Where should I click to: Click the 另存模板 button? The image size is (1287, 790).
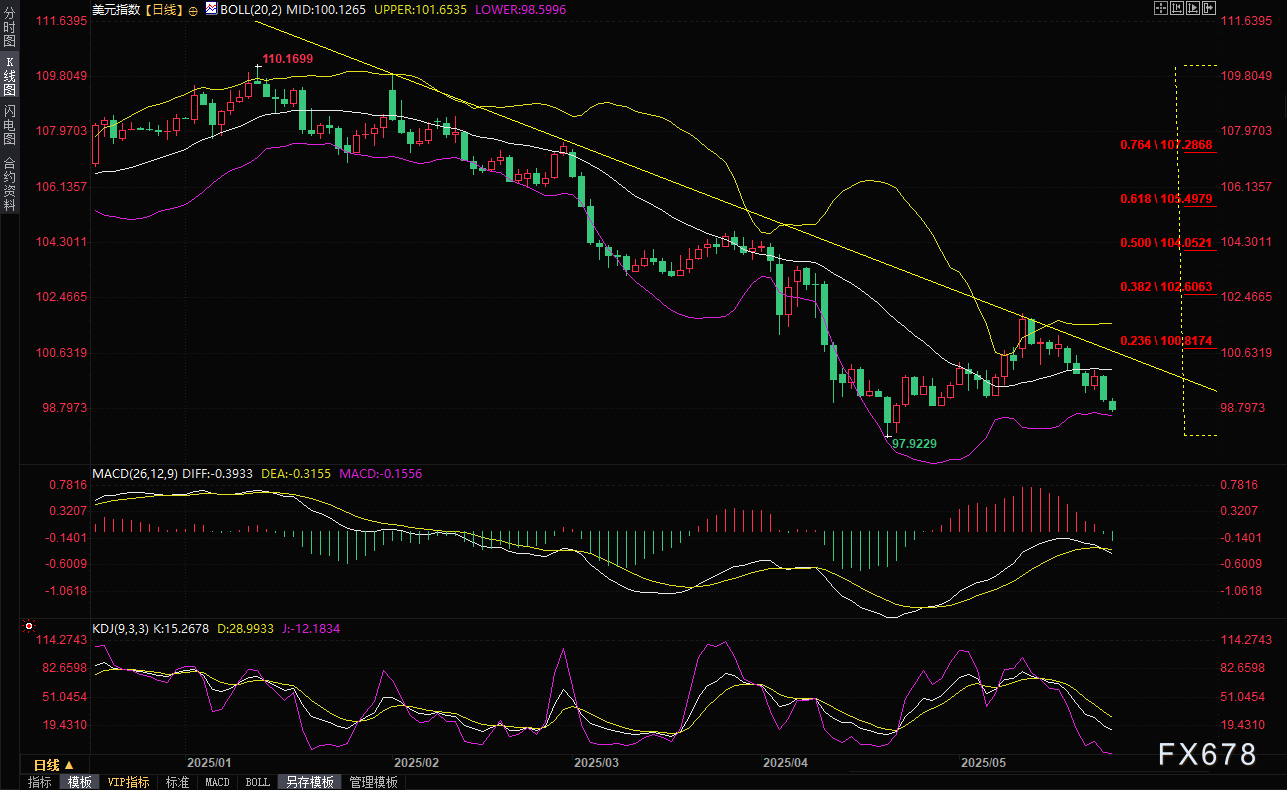tap(309, 782)
